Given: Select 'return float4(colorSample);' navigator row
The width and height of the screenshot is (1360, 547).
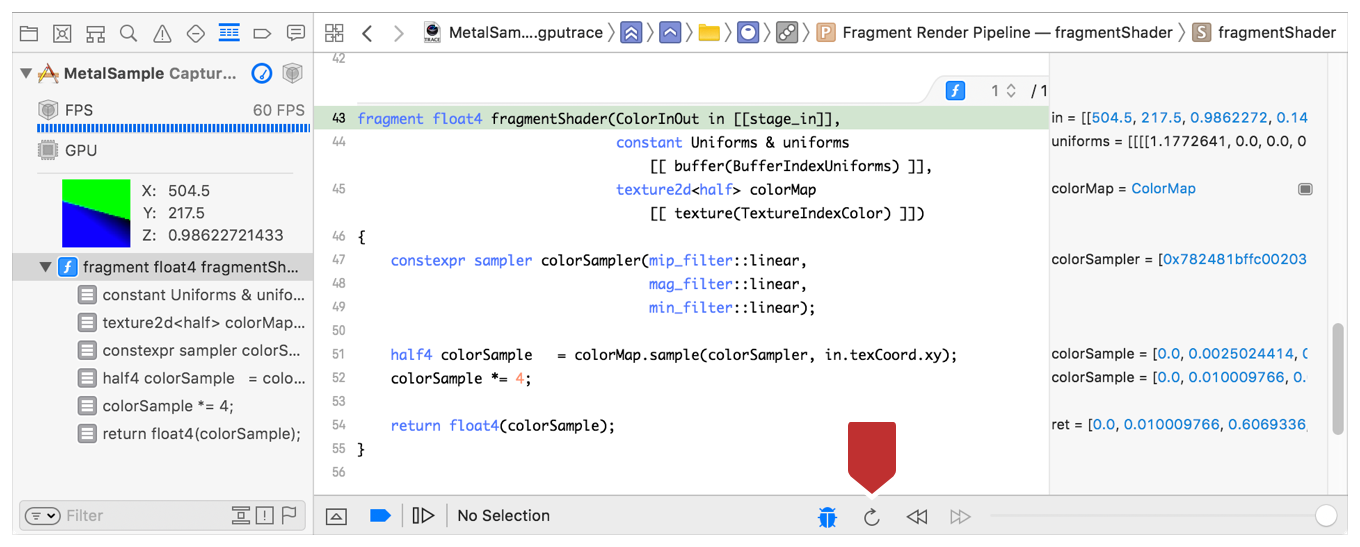Looking at the screenshot, I should 163,434.
